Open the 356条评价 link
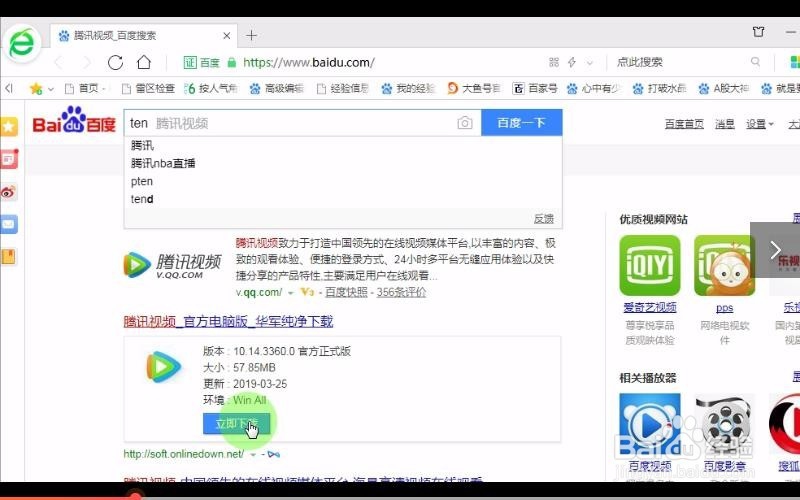 [x=401, y=292]
